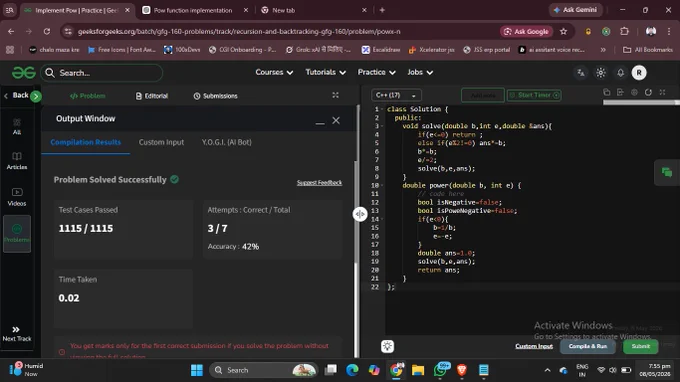Screen dimensions: 680x382
Task: Click the editor file export icon
Action: pos(620,92)
